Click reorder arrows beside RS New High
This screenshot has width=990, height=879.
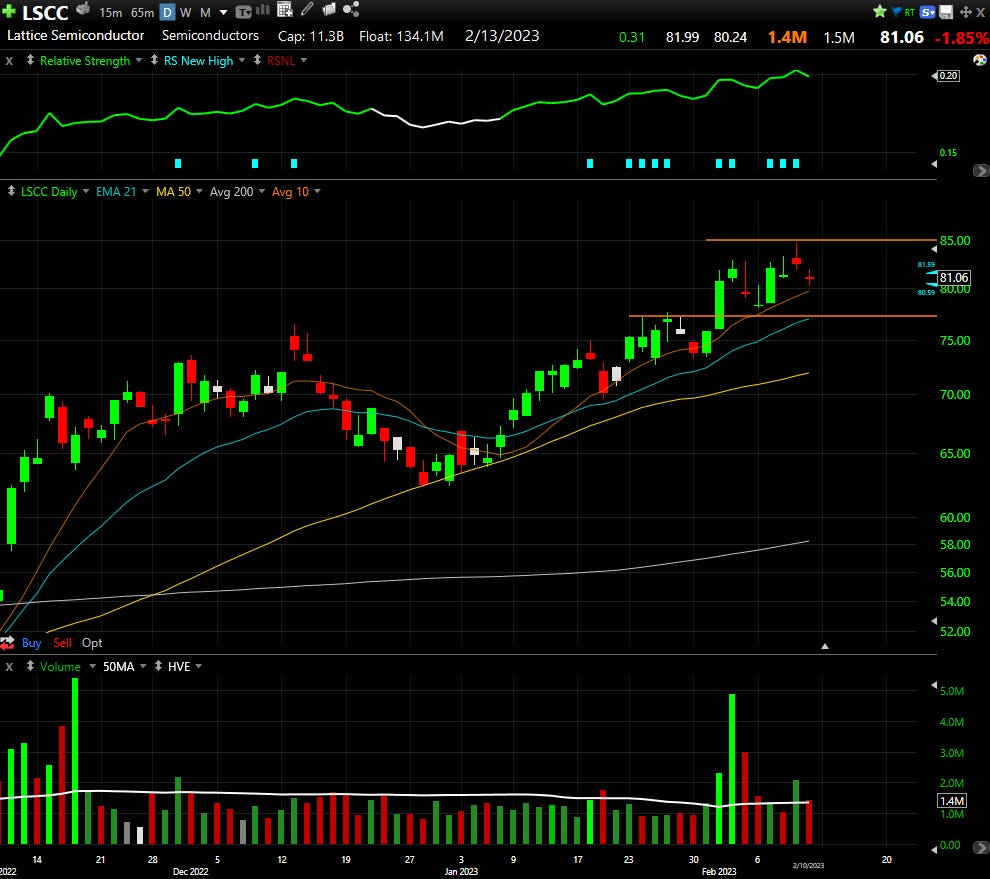click(x=154, y=60)
